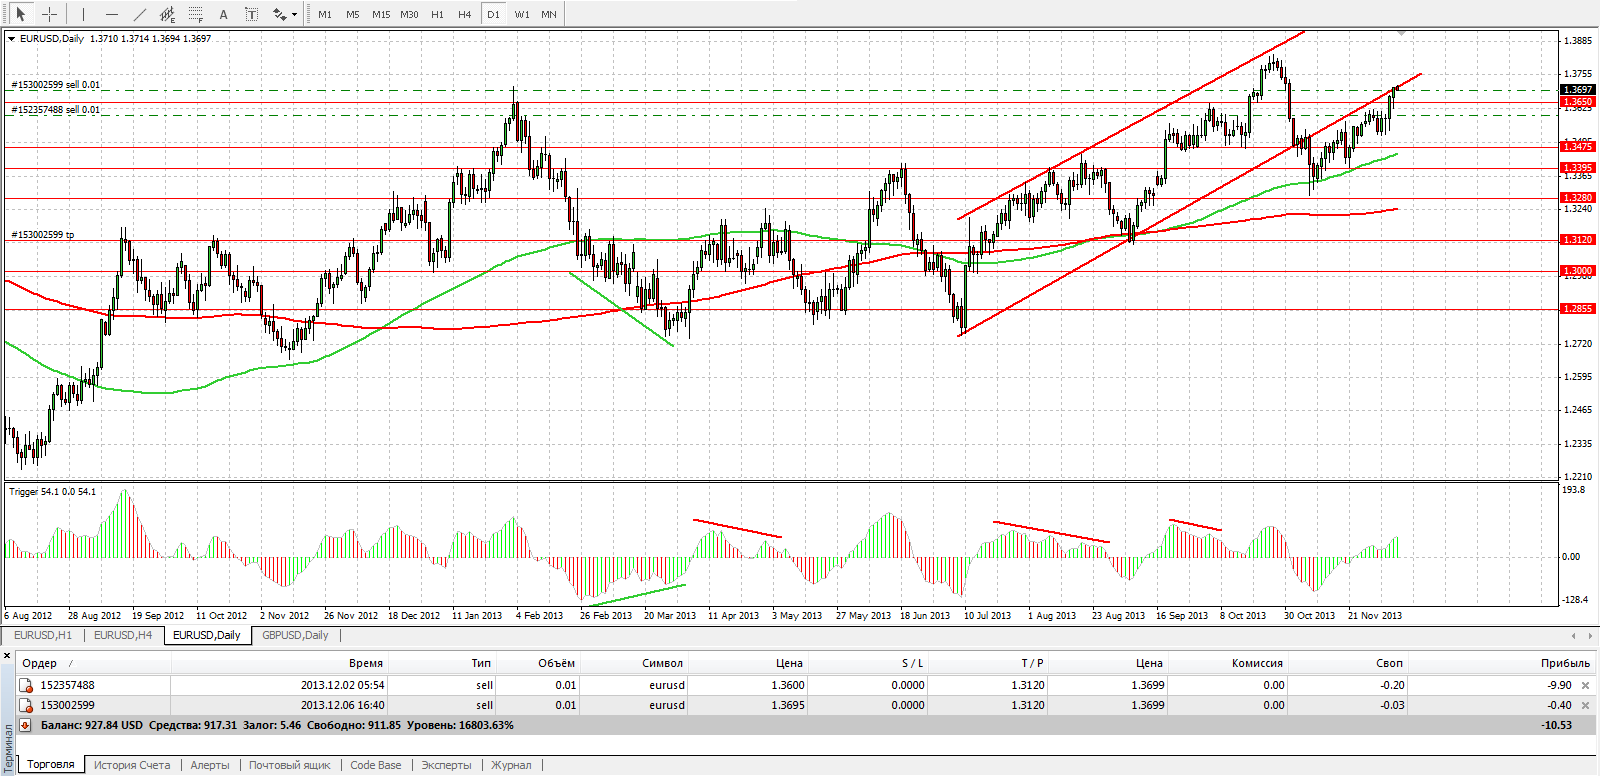Switch chart to W1 timeframe
1600x776 pixels.
(521, 14)
